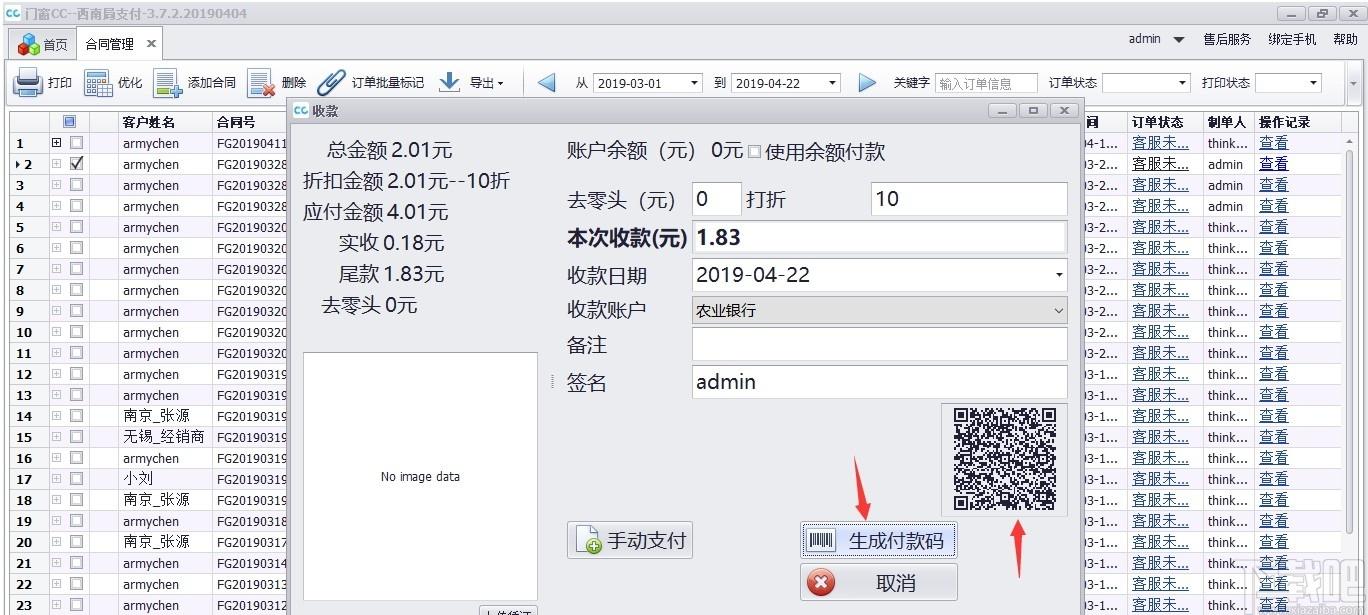1368x615 pixels.
Task: Click the payment QR code image
Action: 1004,459
